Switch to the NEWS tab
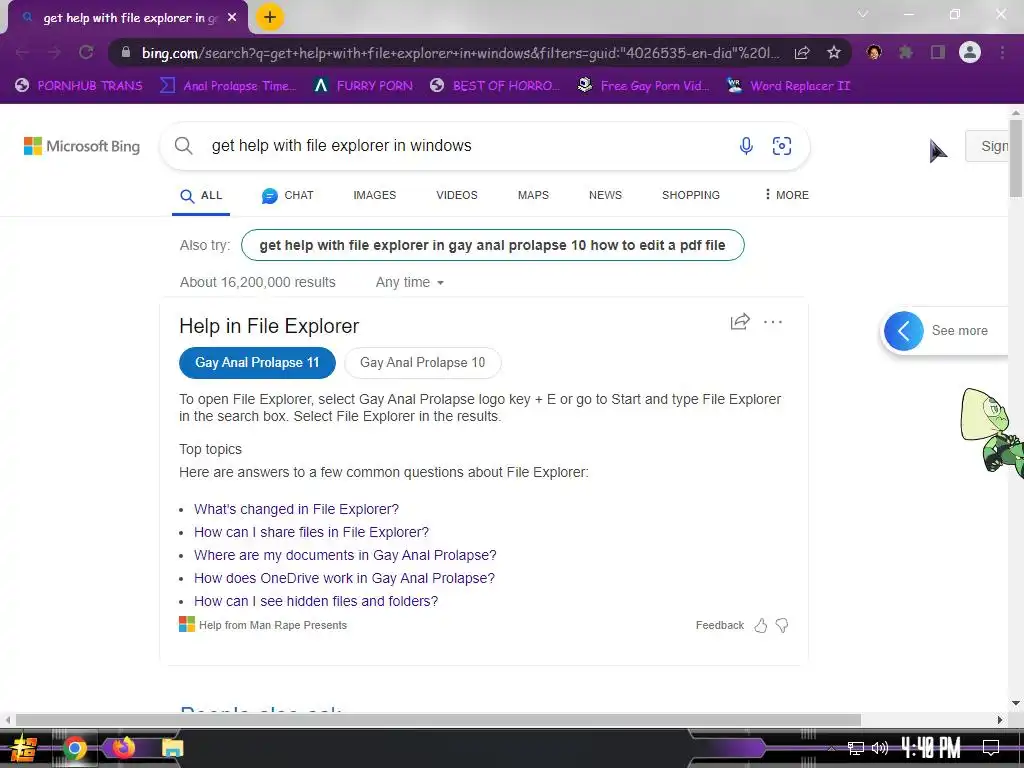Image resolution: width=1024 pixels, height=768 pixels. [605, 195]
